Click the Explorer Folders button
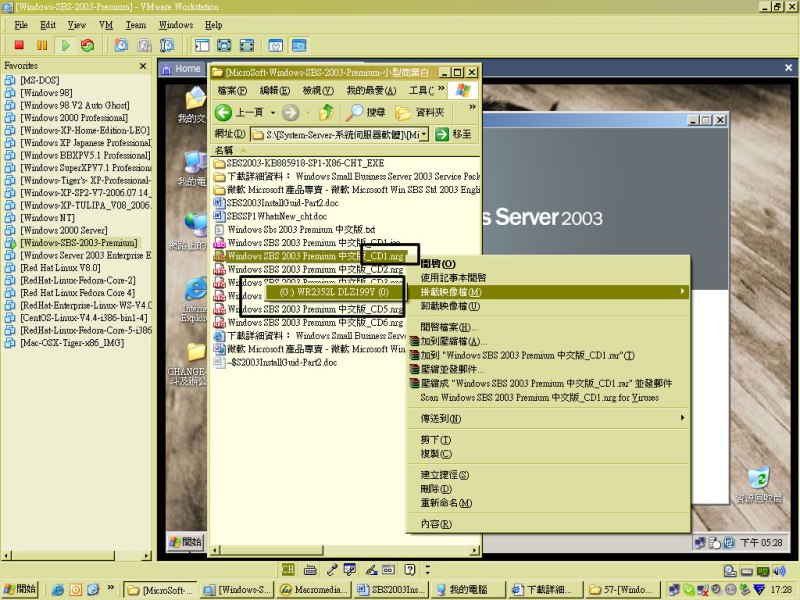The height and width of the screenshot is (600, 800). [419, 112]
